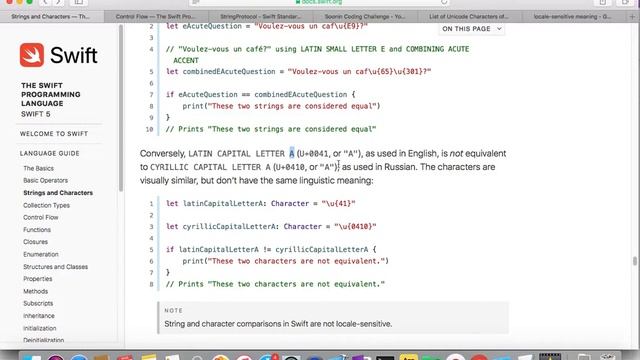
Task: Expand the ON THIS PAGE dropdown
Action: click(472, 29)
